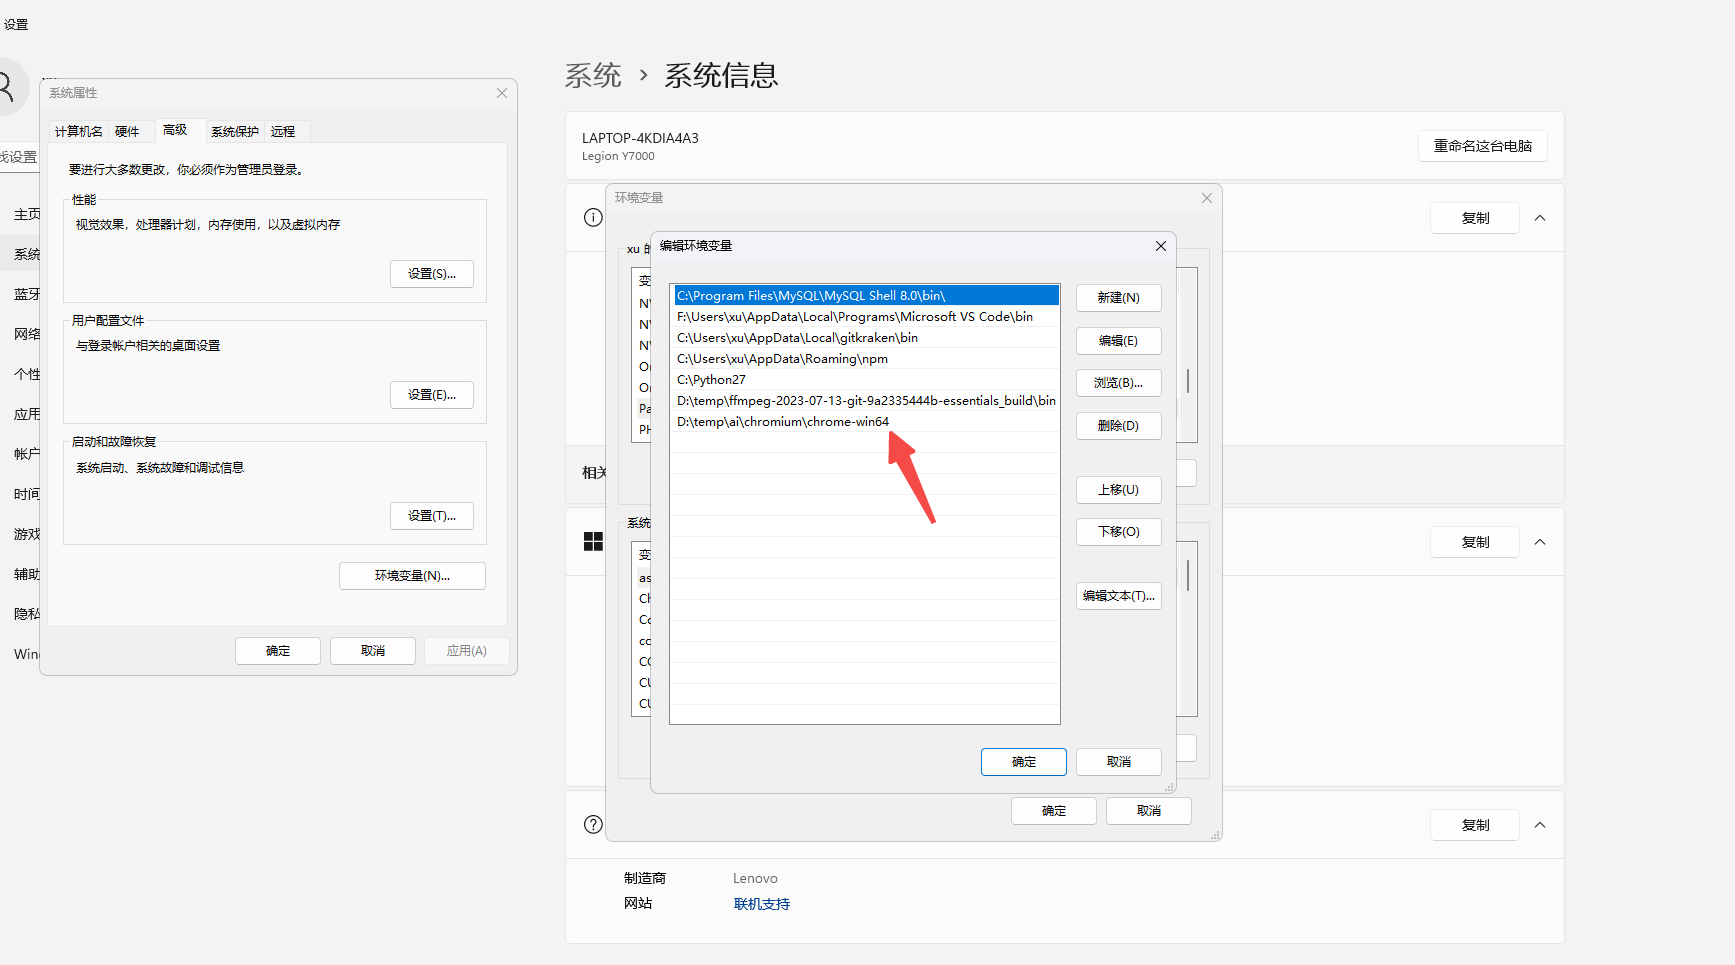Open the Accounts section in the sidebar
Viewport: 1735px width, 965px height.
25,453
